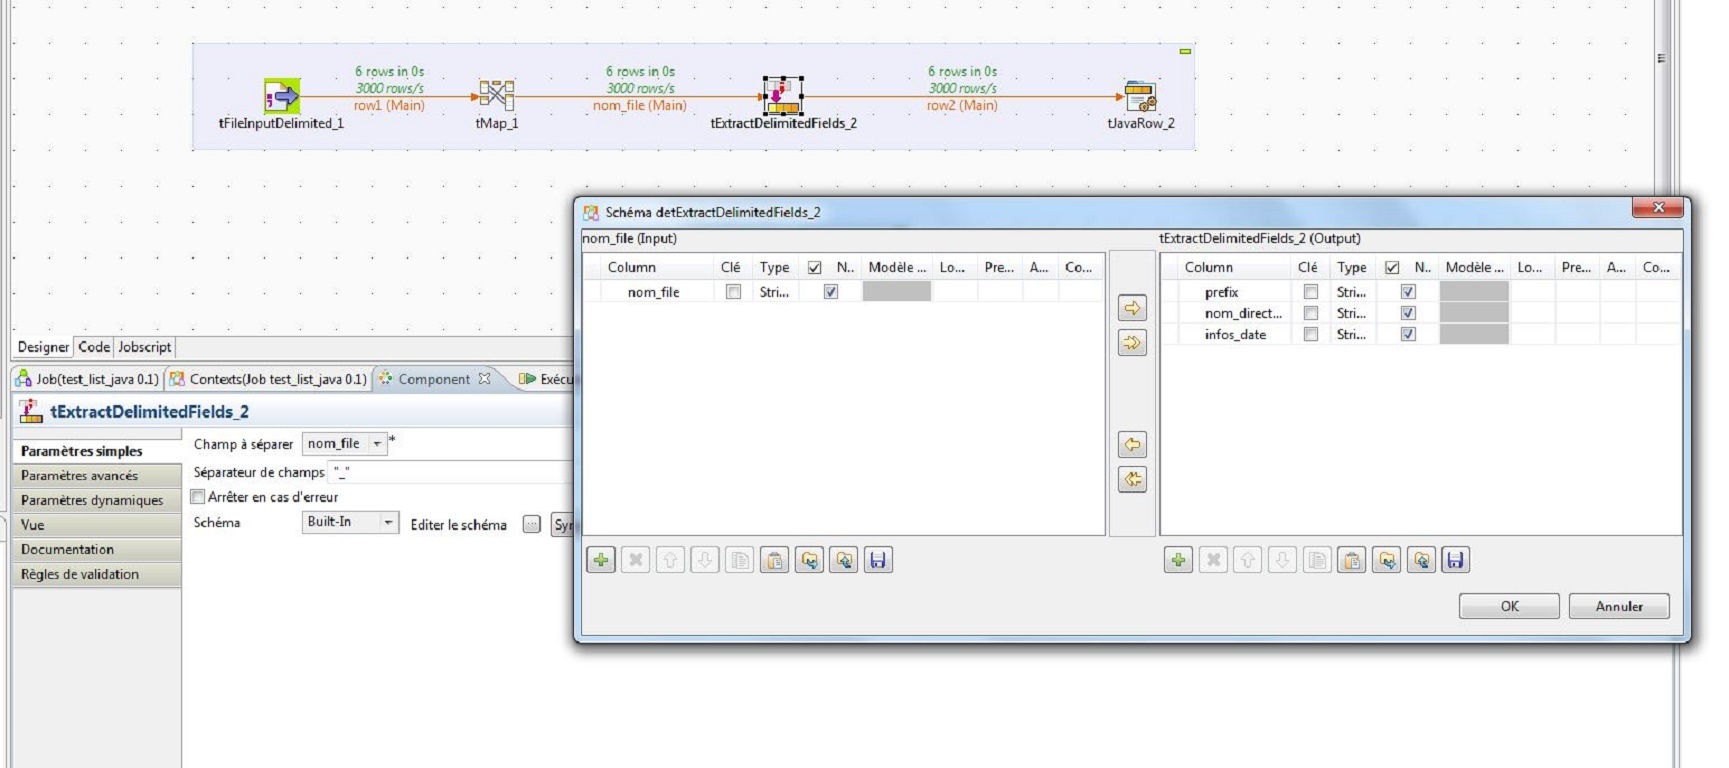The width and height of the screenshot is (1729, 768).
Task: Open the Documentation section
Action: [96, 549]
